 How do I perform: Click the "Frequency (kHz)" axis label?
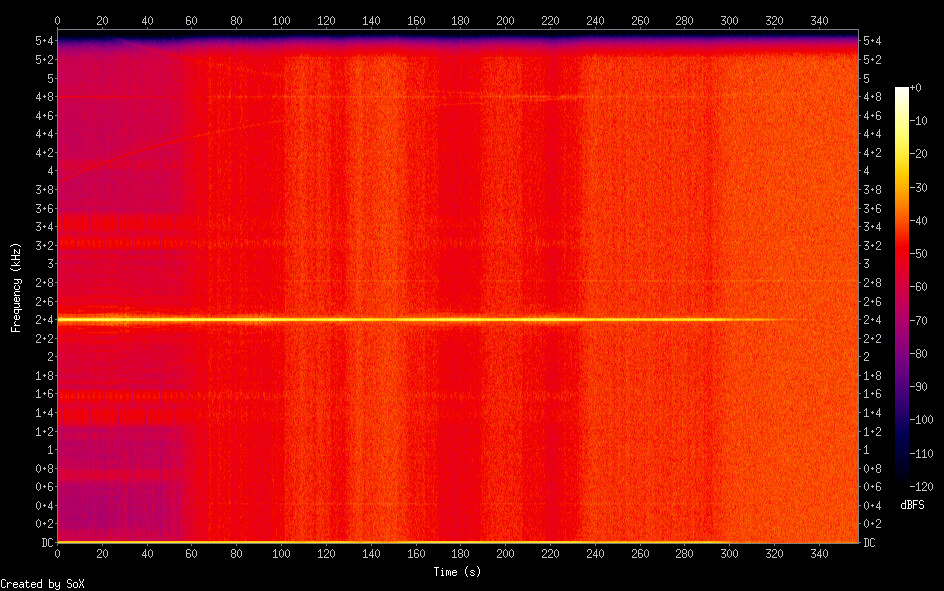16,287
